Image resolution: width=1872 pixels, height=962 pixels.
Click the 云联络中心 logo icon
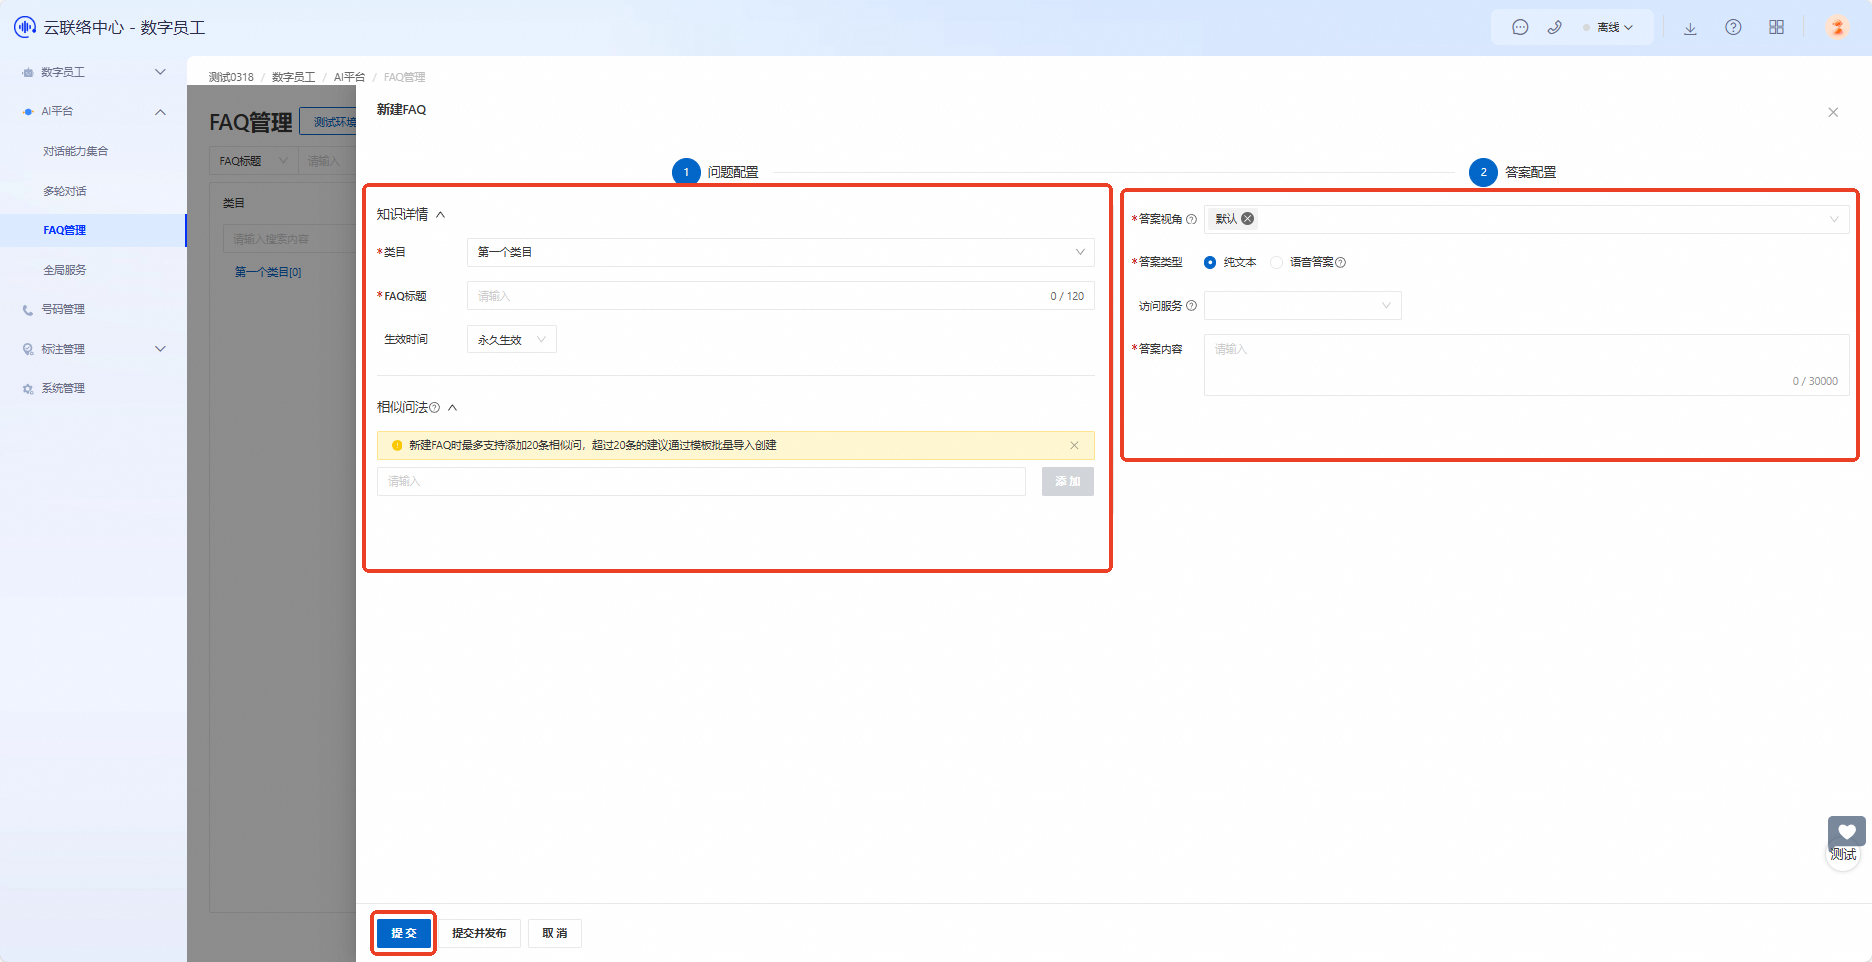[x=25, y=27]
